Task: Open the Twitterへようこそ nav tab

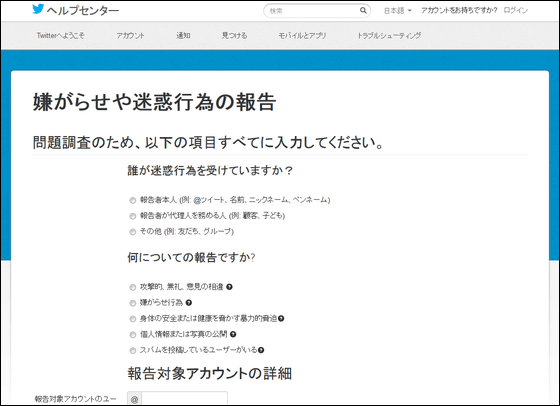Action: click(61, 35)
